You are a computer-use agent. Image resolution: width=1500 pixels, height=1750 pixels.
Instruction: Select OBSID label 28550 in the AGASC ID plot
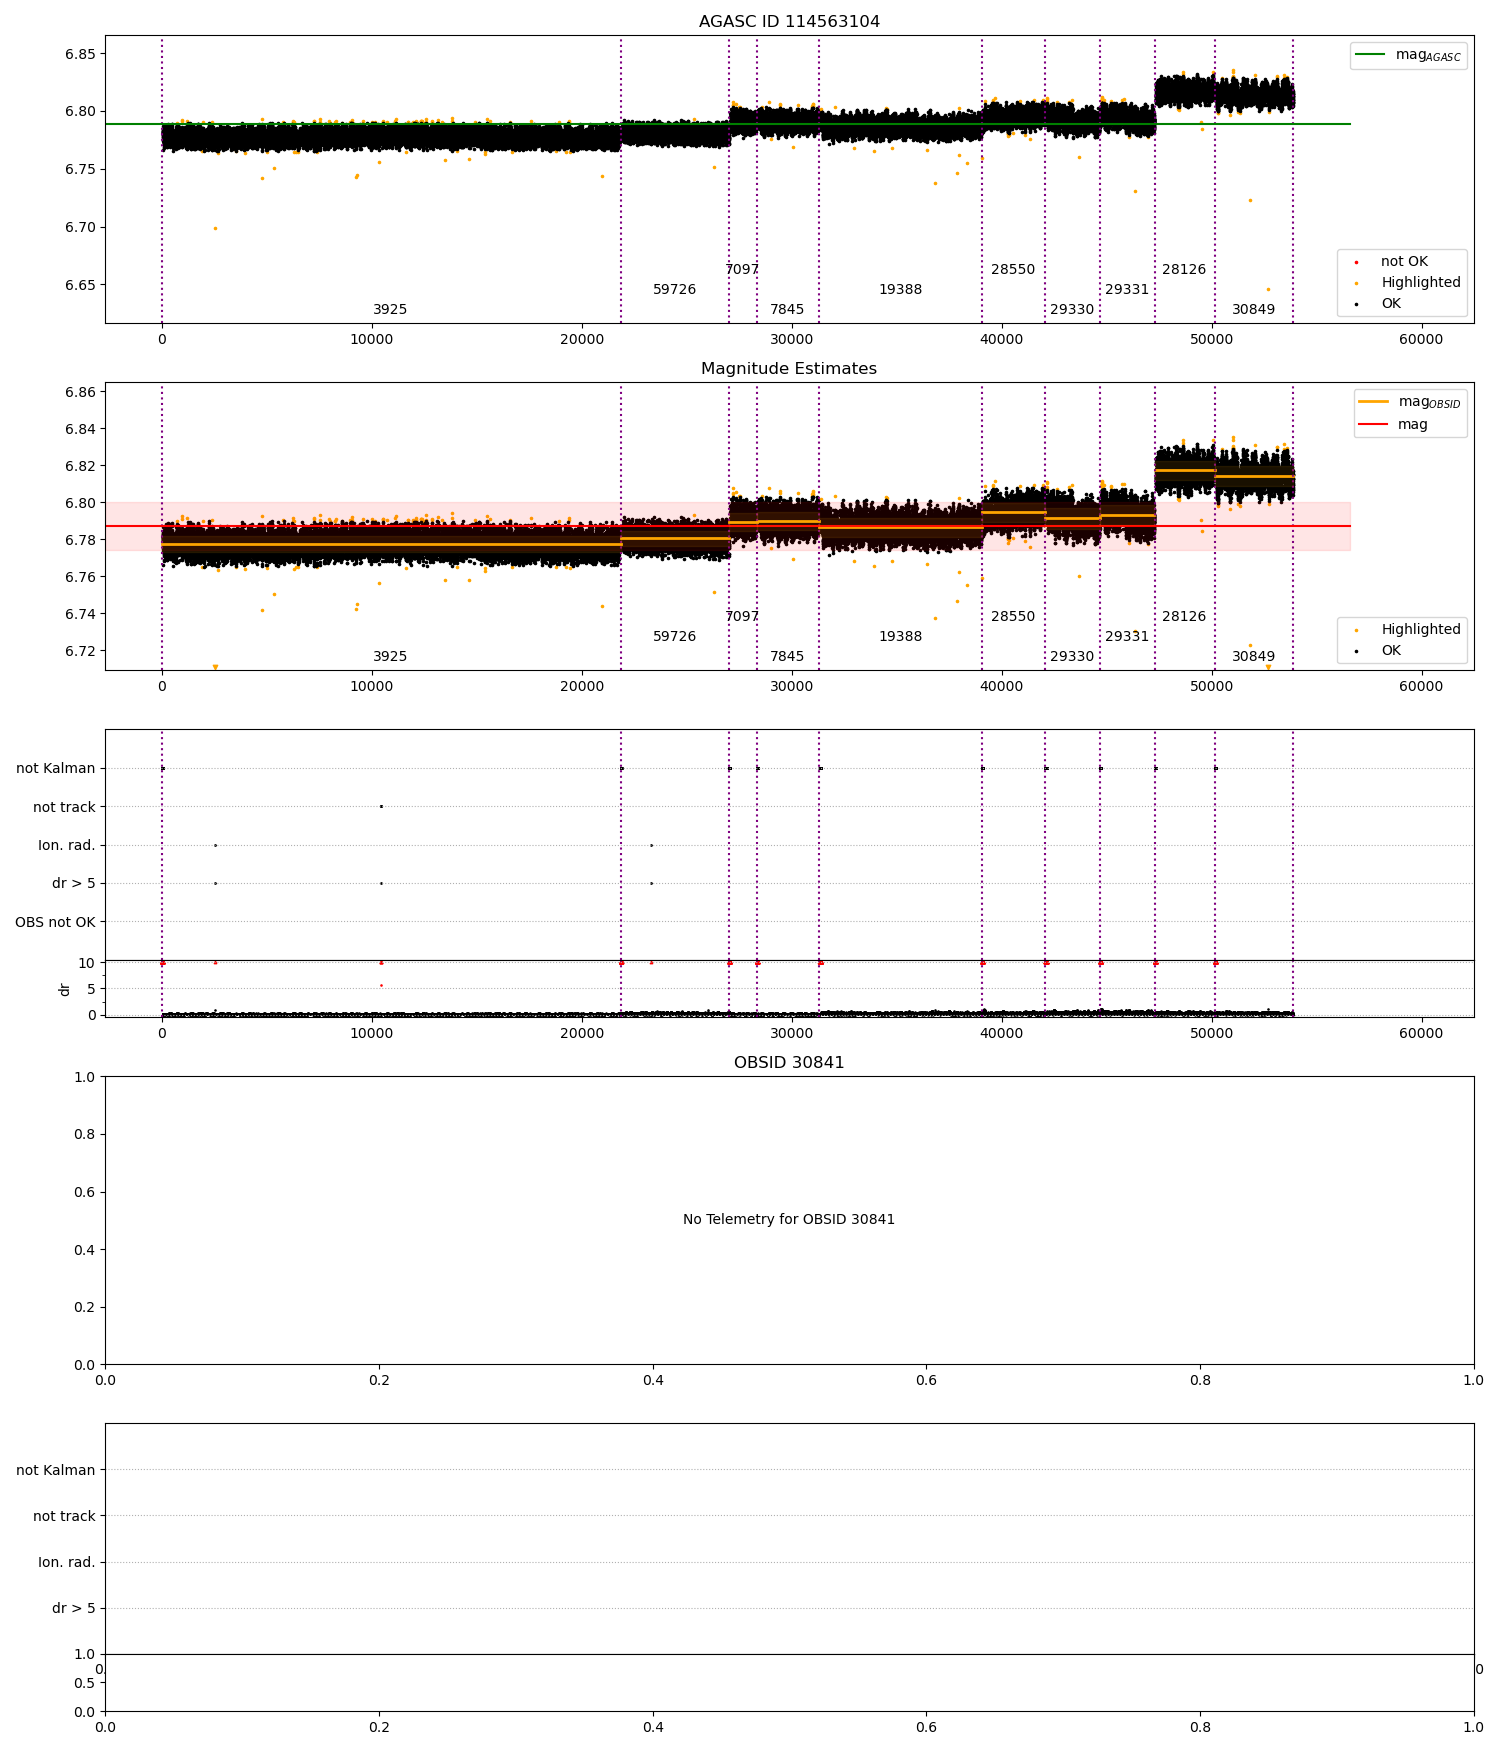(x=1013, y=270)
